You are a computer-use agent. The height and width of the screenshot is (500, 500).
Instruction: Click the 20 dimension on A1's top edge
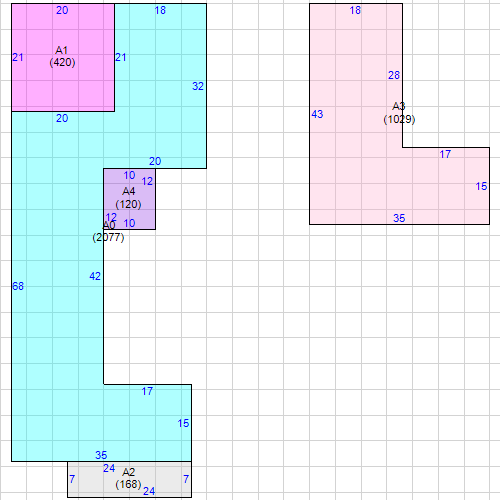[x=62, y=10]
